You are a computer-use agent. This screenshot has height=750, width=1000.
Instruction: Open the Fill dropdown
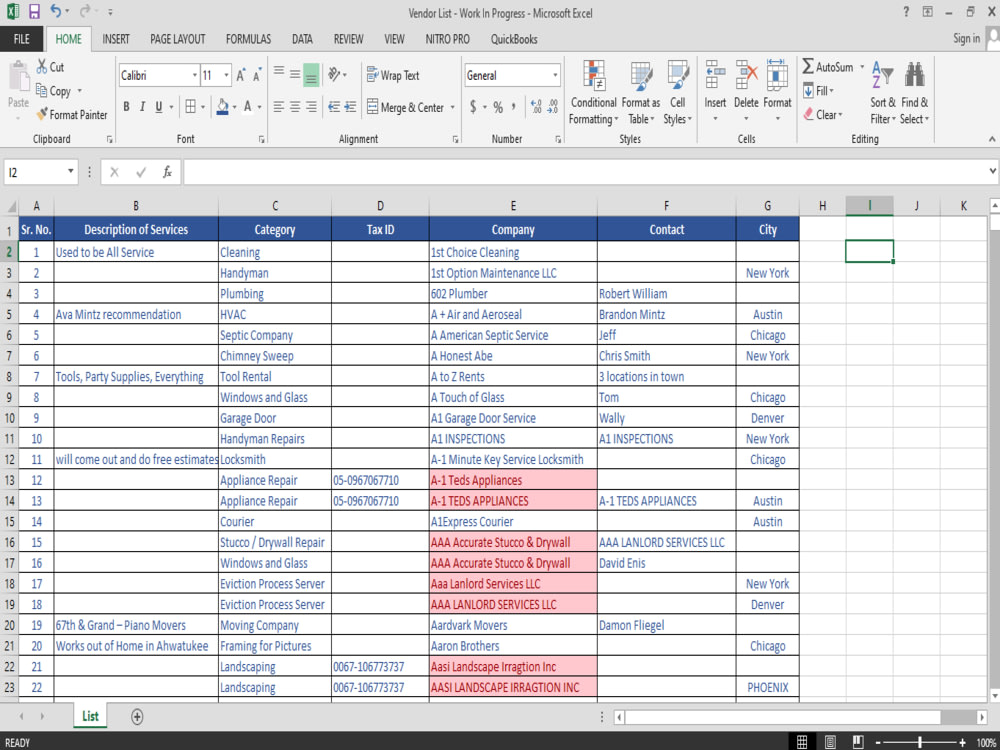(818, 91)
